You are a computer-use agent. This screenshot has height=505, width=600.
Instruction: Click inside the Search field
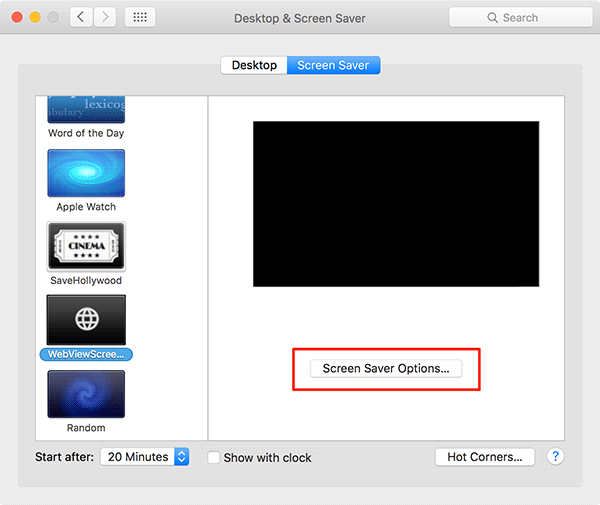(520, 18)
